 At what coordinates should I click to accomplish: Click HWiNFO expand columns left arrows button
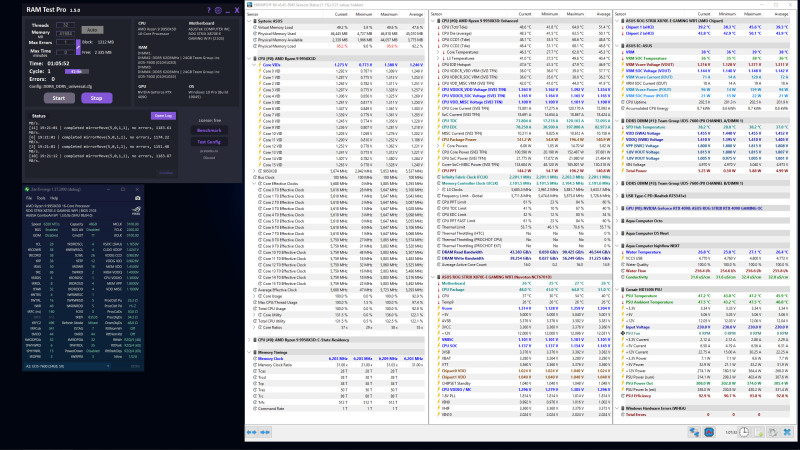tap(252, 432)
